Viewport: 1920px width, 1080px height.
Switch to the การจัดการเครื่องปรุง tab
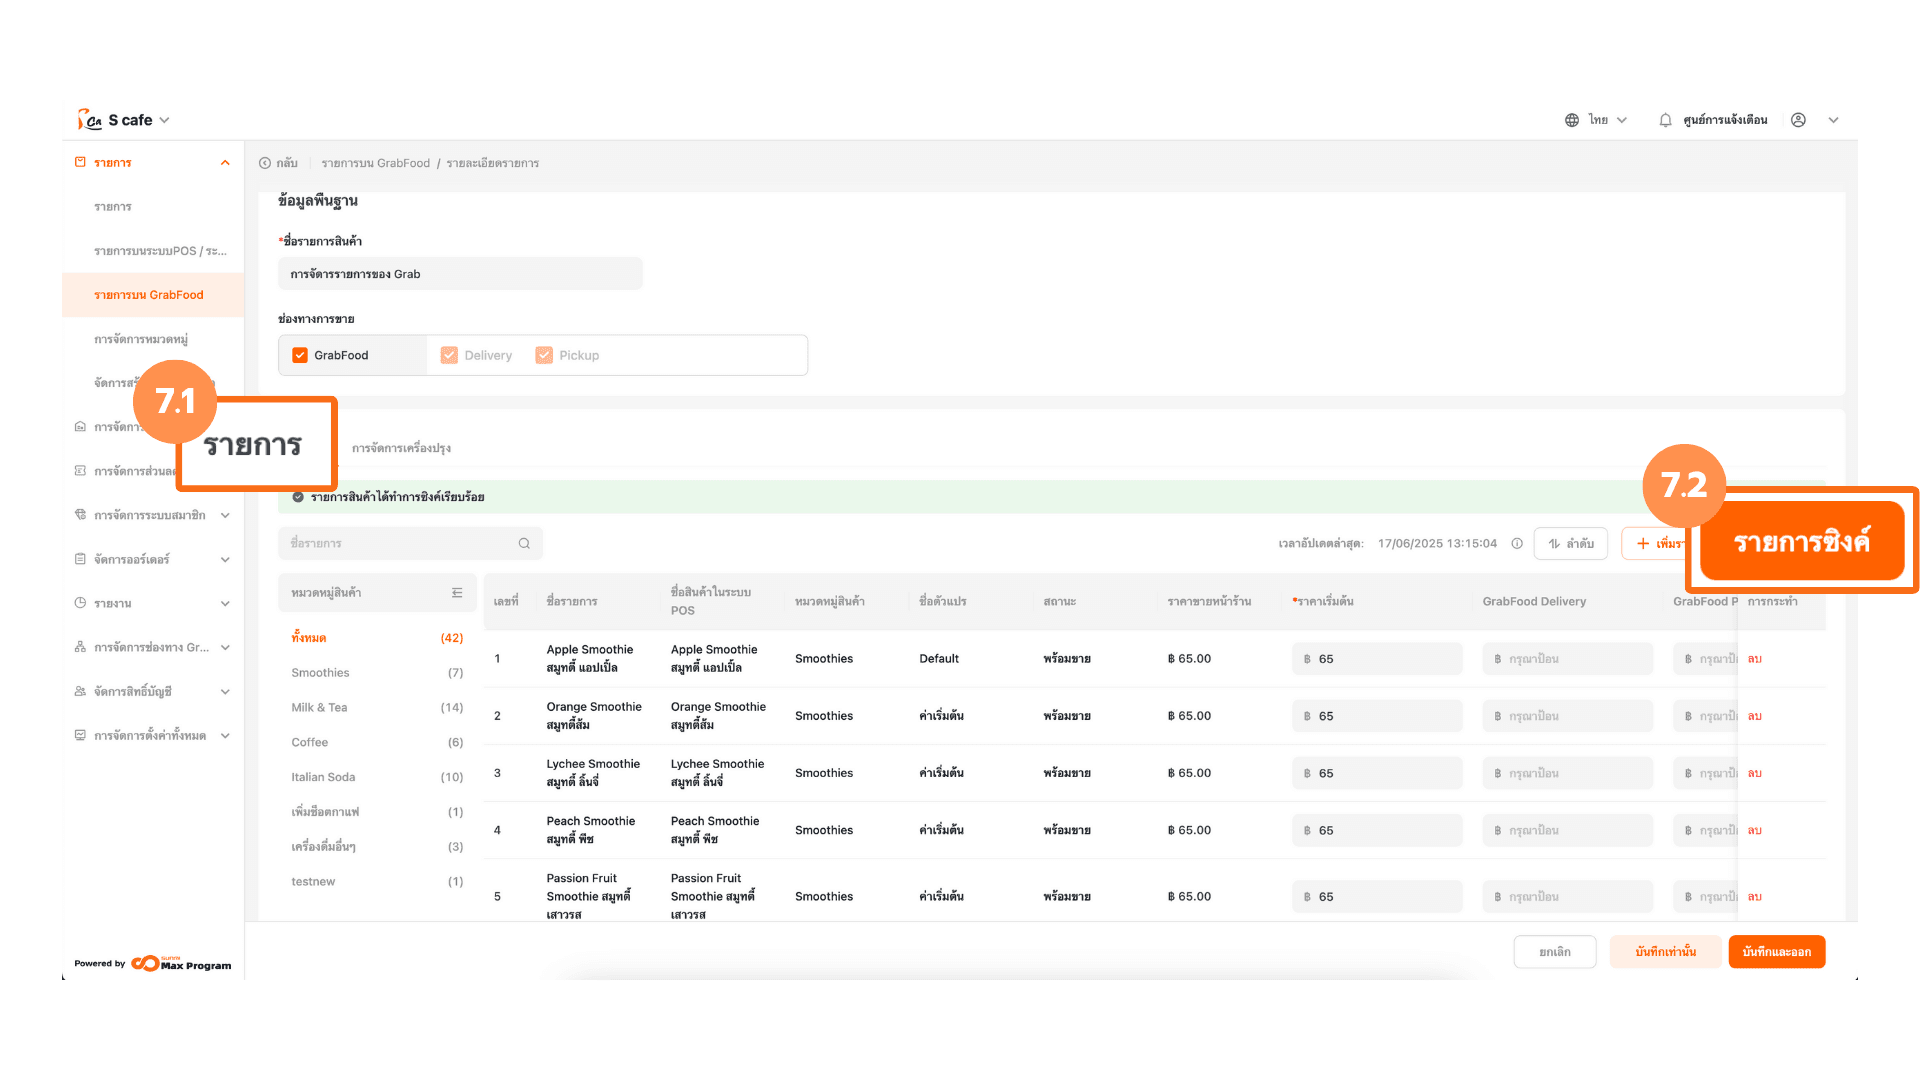coord(401,448)
